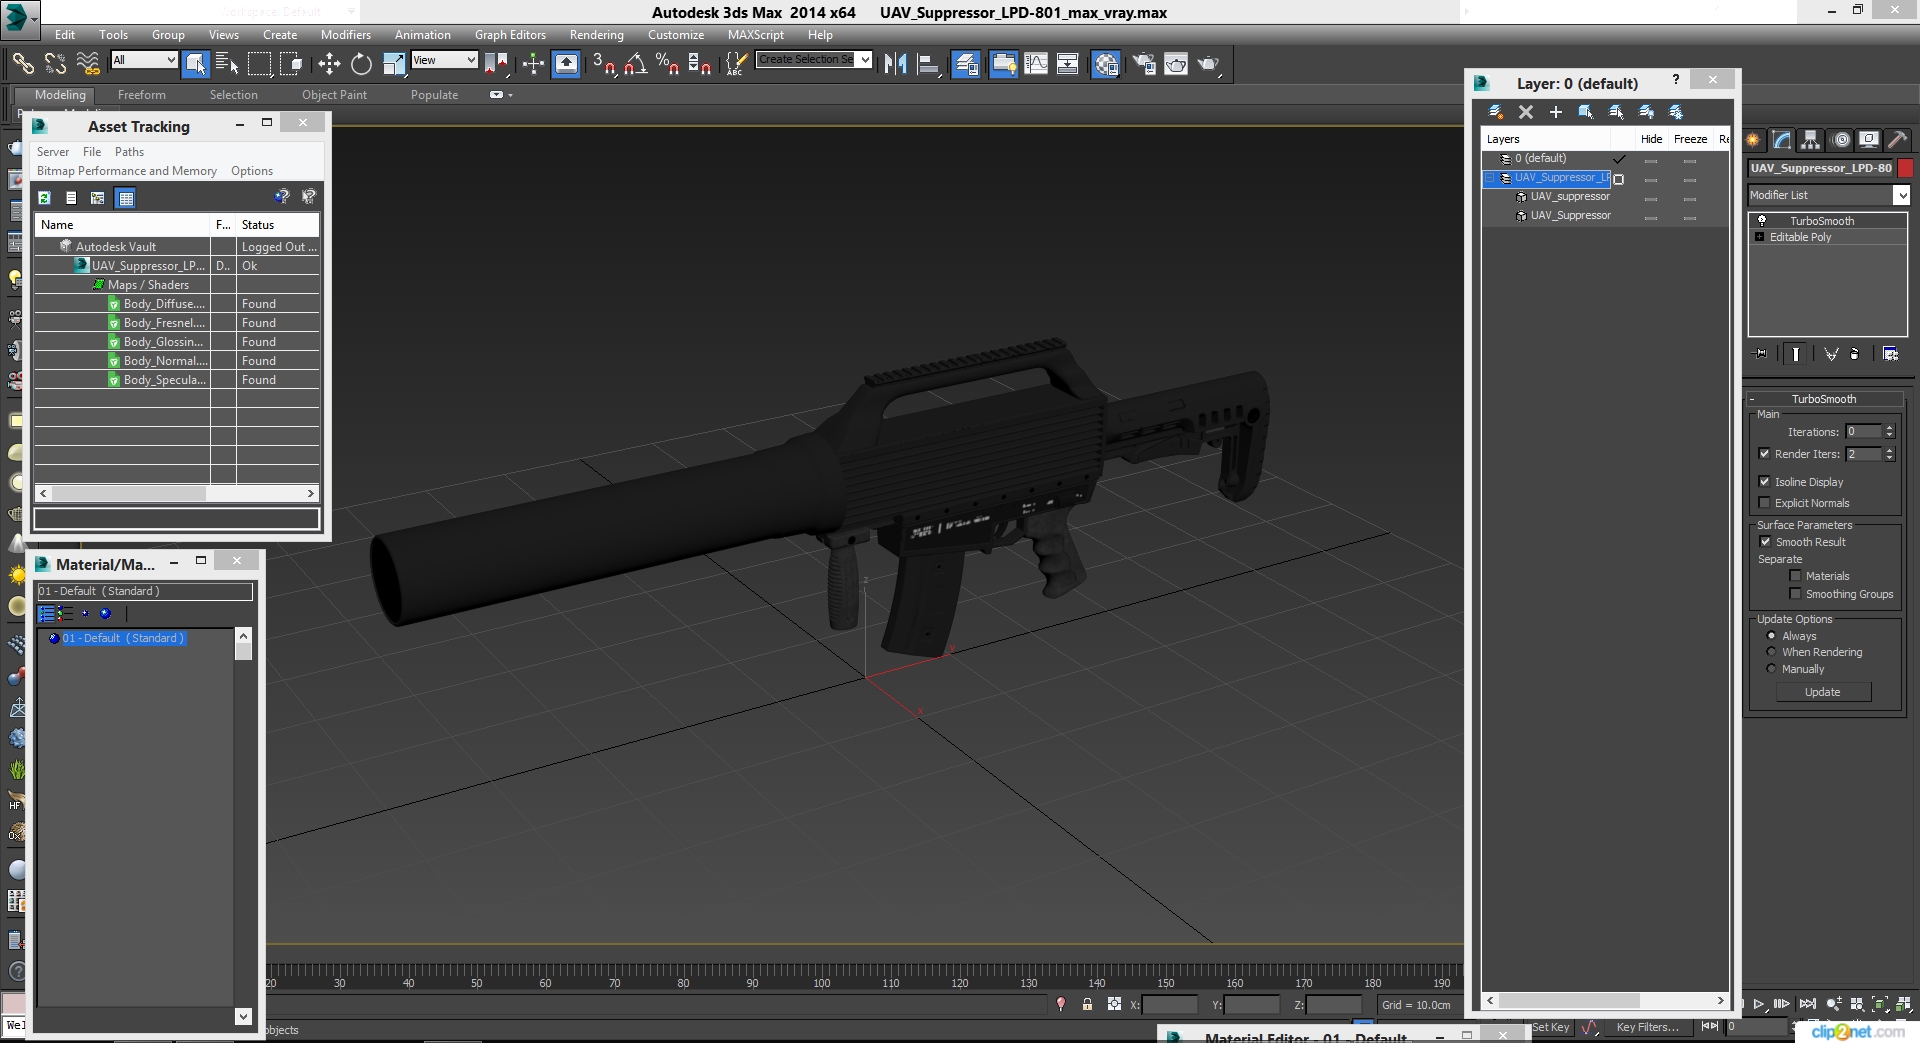Activate the Select and Uniform Scale tool
Screen dimensions: 1920x1043
(x=394, y=64)
